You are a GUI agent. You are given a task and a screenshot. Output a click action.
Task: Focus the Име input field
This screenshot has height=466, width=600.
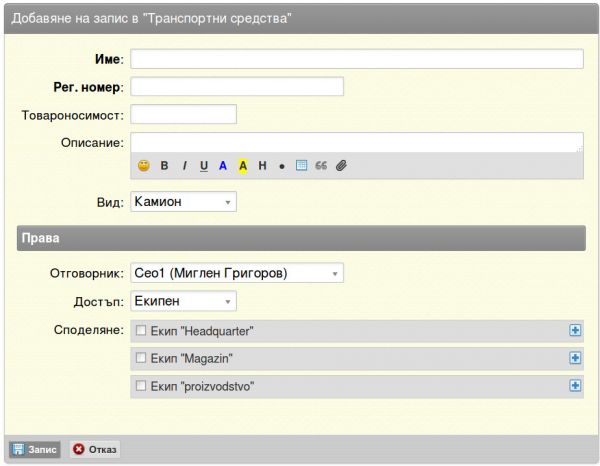point(357,59)
